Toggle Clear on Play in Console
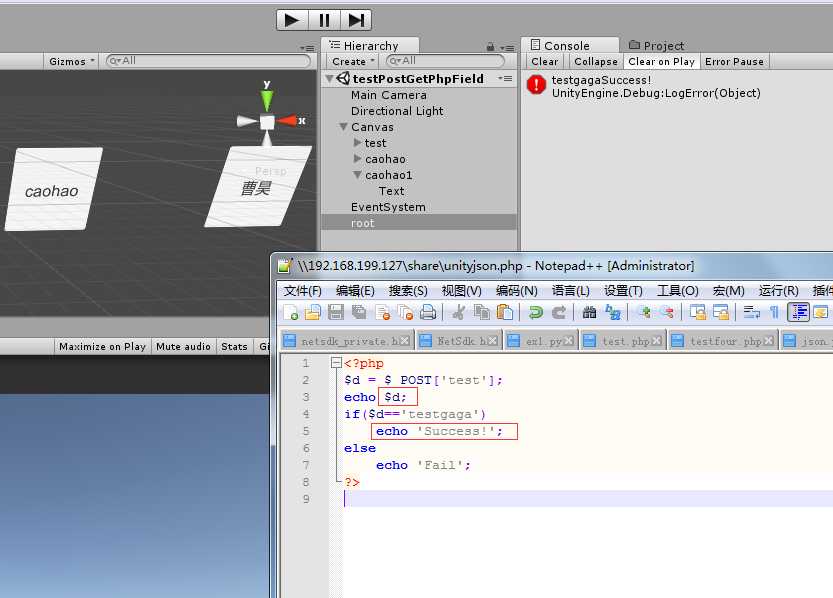 [x=661, y=62]
